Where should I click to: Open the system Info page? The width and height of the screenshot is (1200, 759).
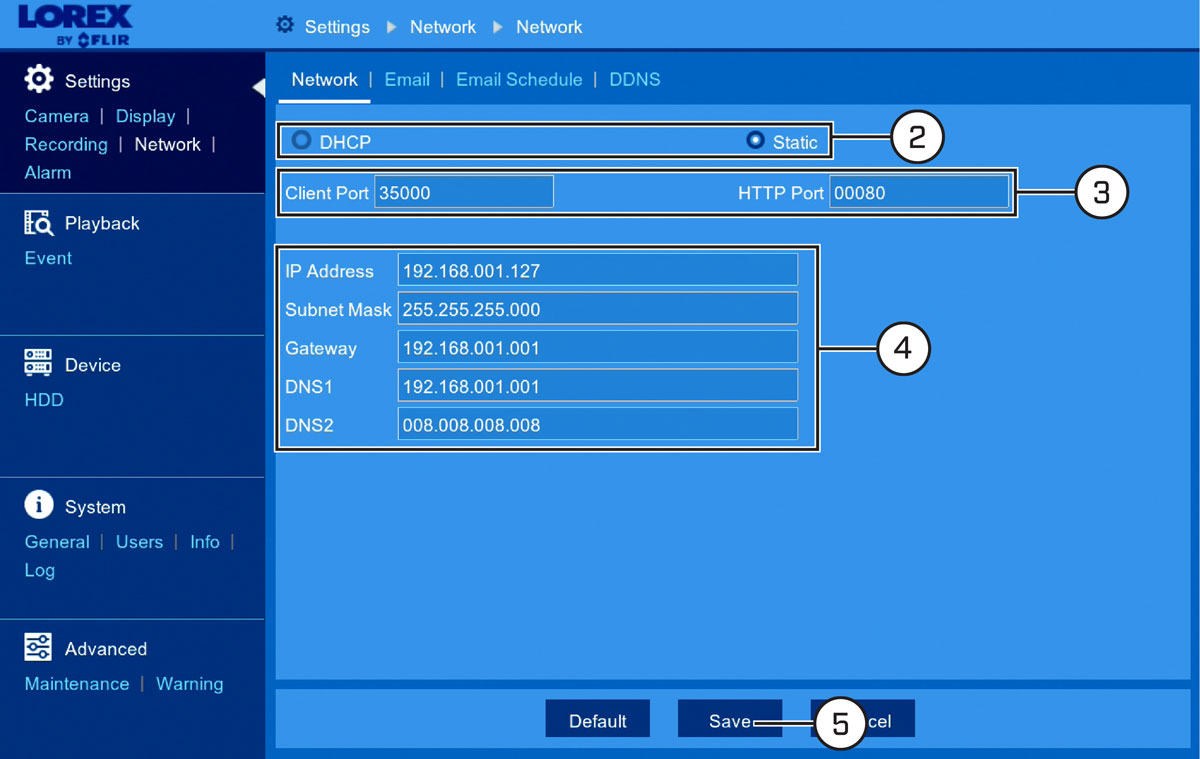(x=205, y=542)
